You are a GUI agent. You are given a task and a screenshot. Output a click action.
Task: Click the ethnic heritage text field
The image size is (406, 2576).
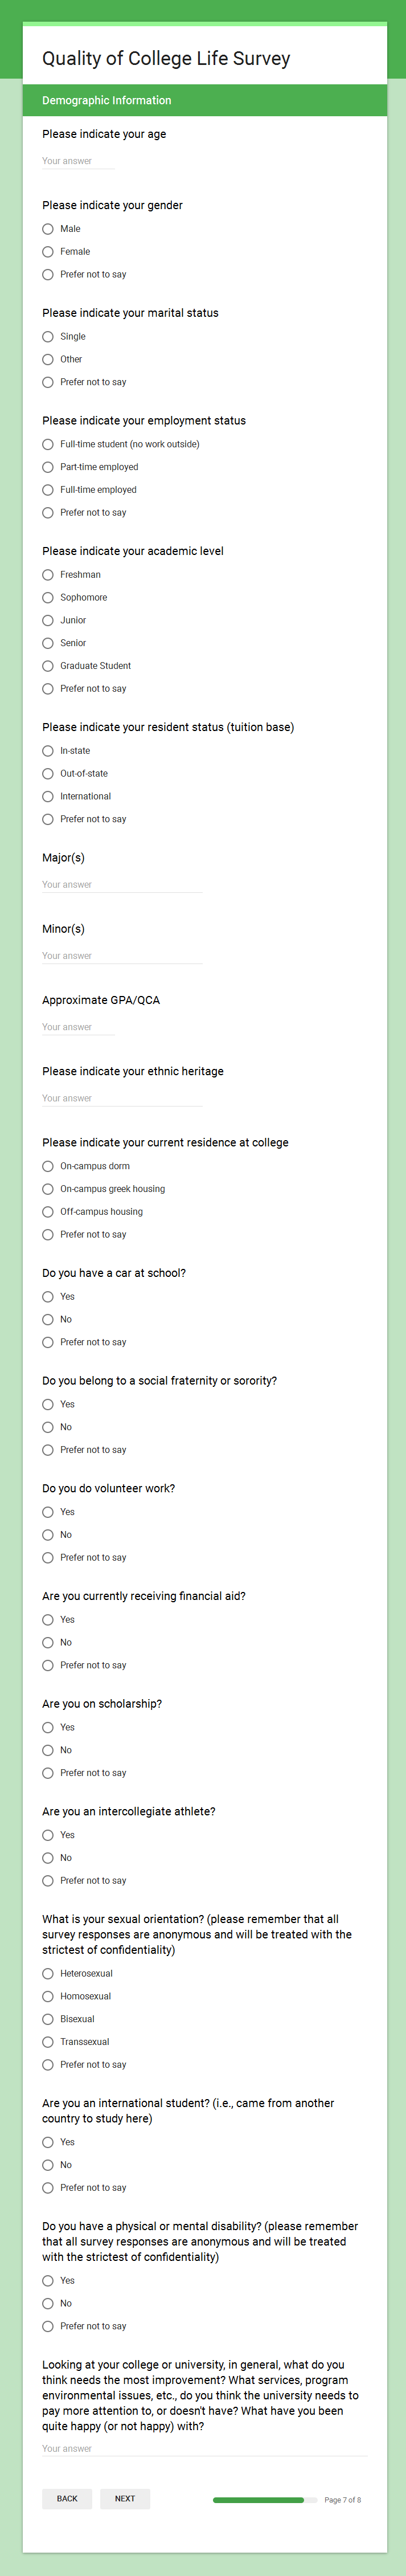tap(121, 1098)
